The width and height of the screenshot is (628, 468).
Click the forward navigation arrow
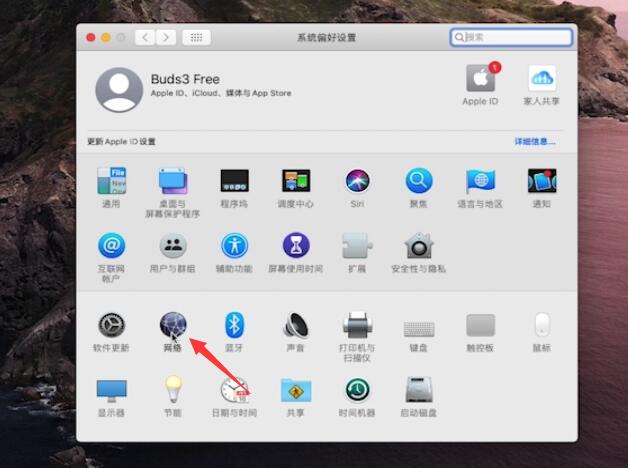[x=166, y=38]
